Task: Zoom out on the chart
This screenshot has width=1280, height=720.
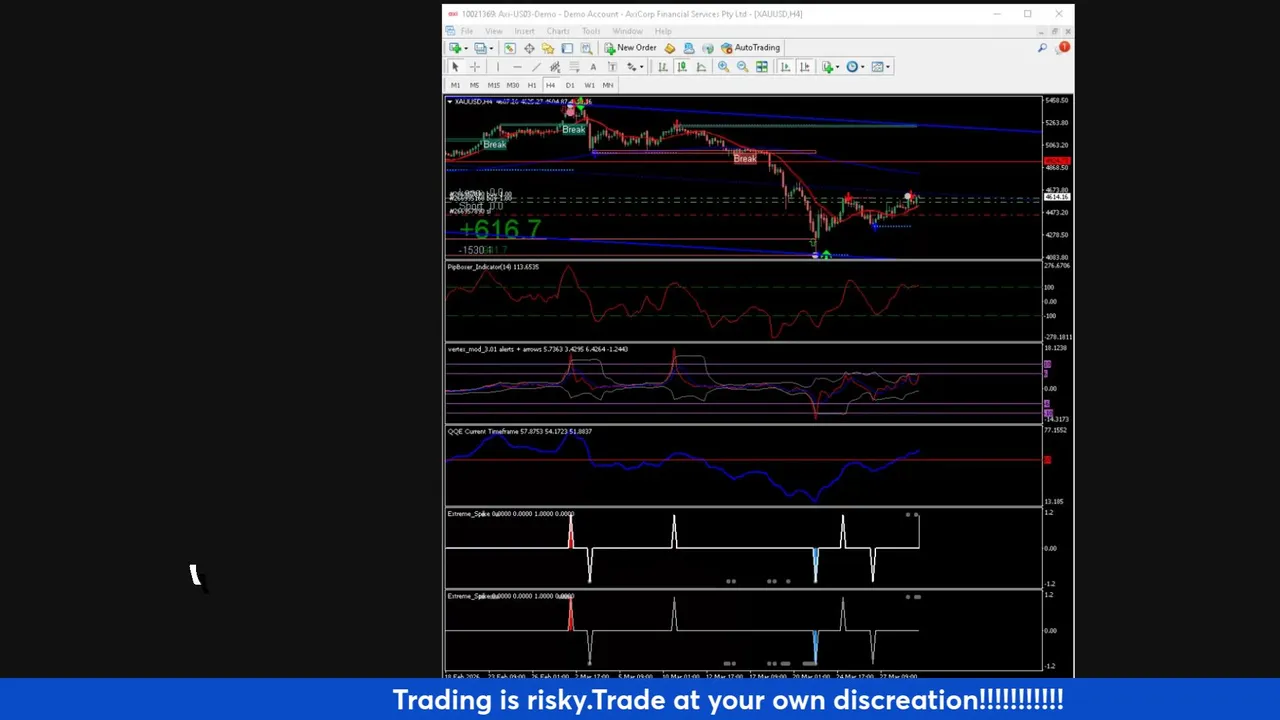Action: point(742,67)
